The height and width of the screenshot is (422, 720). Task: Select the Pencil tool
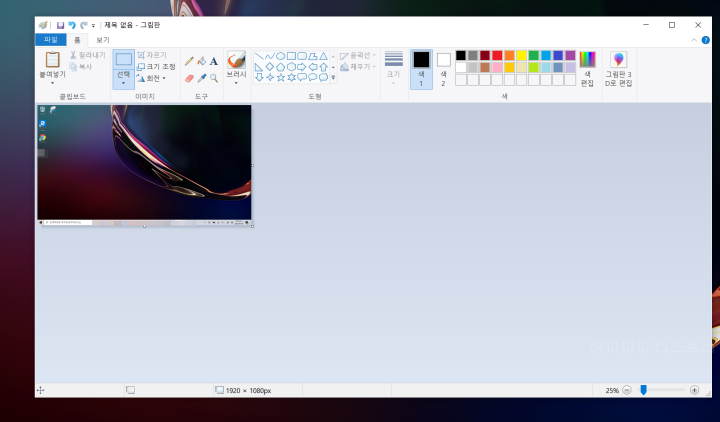189,61
